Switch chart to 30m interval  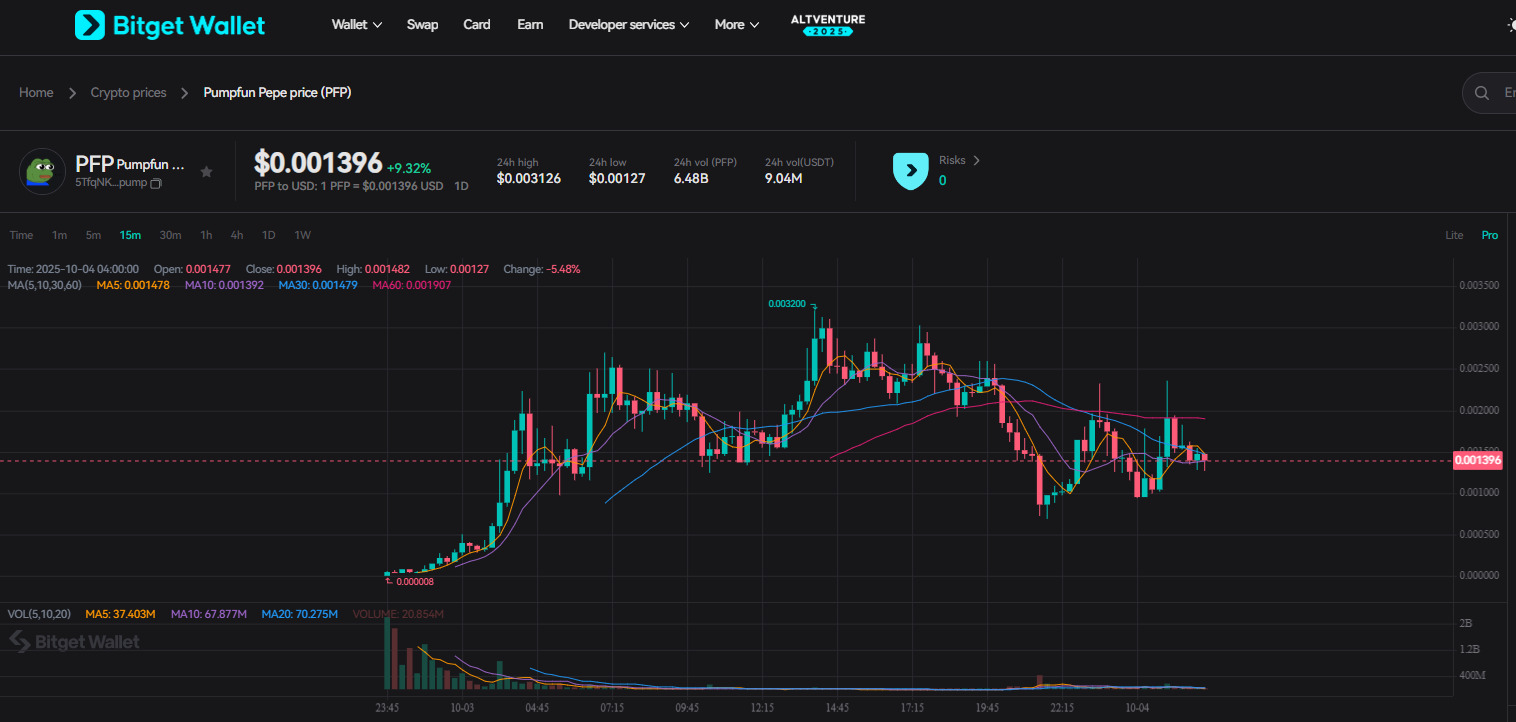(x=171, y=235)
